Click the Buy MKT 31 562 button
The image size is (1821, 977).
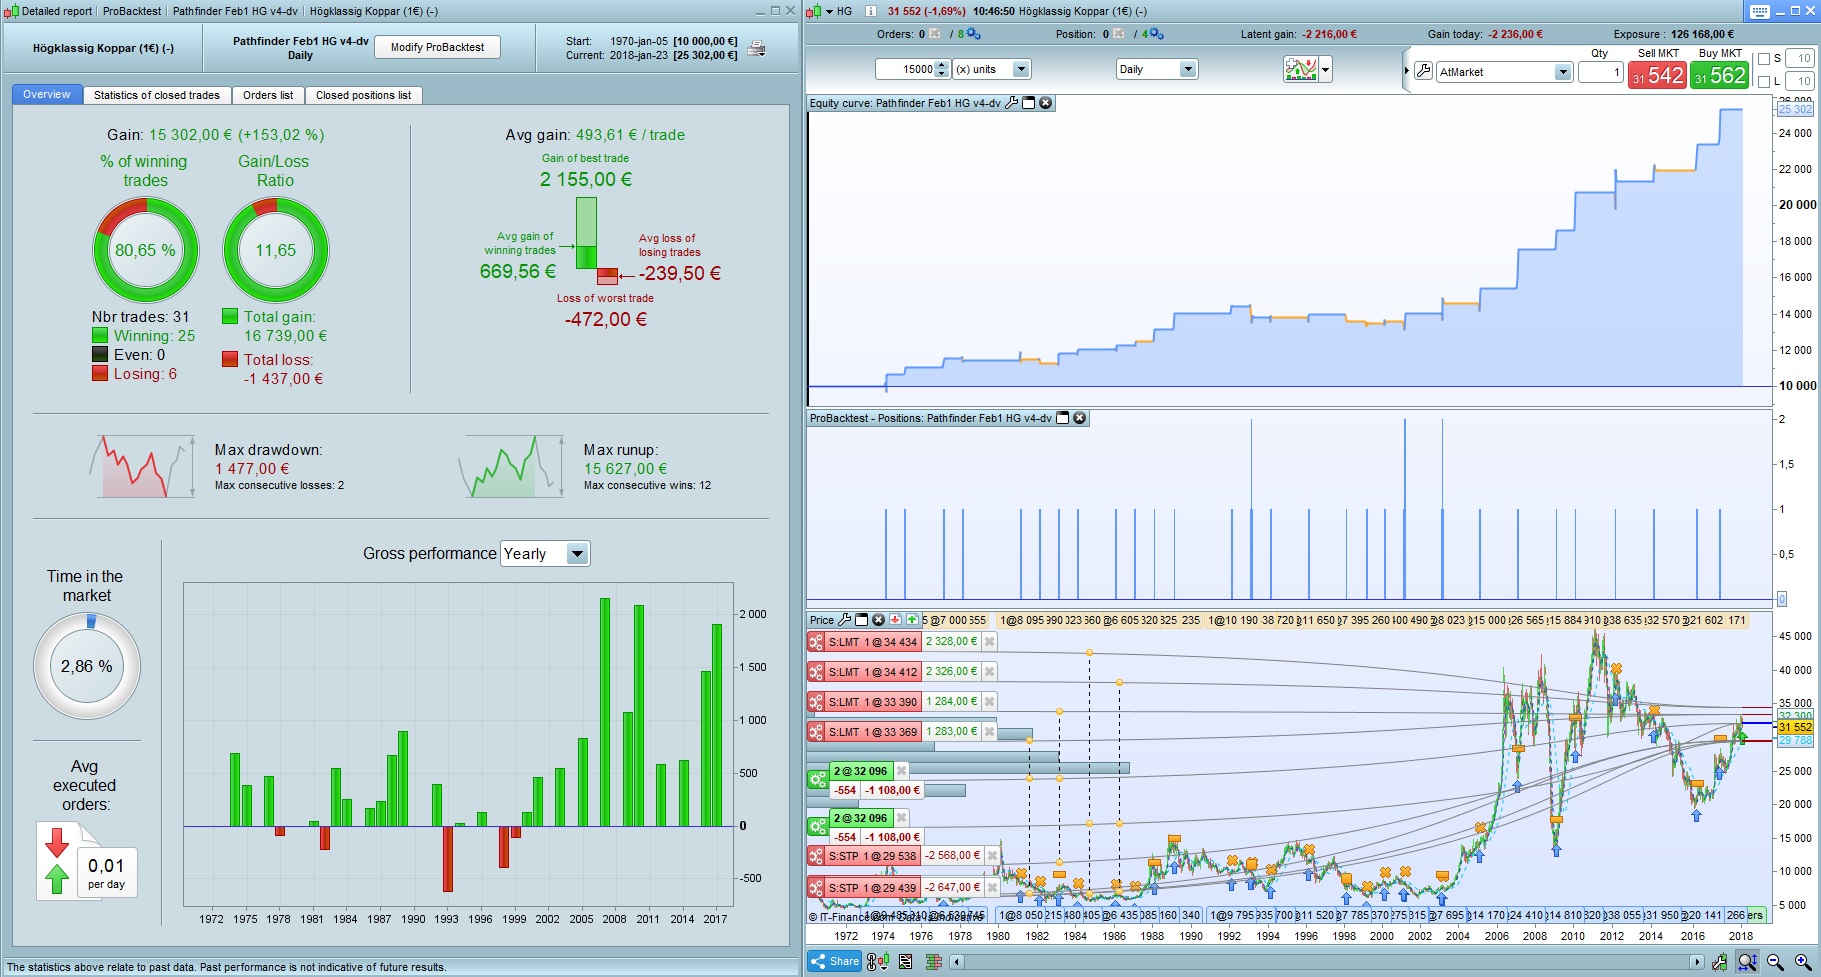click(x=1720, y=75)
